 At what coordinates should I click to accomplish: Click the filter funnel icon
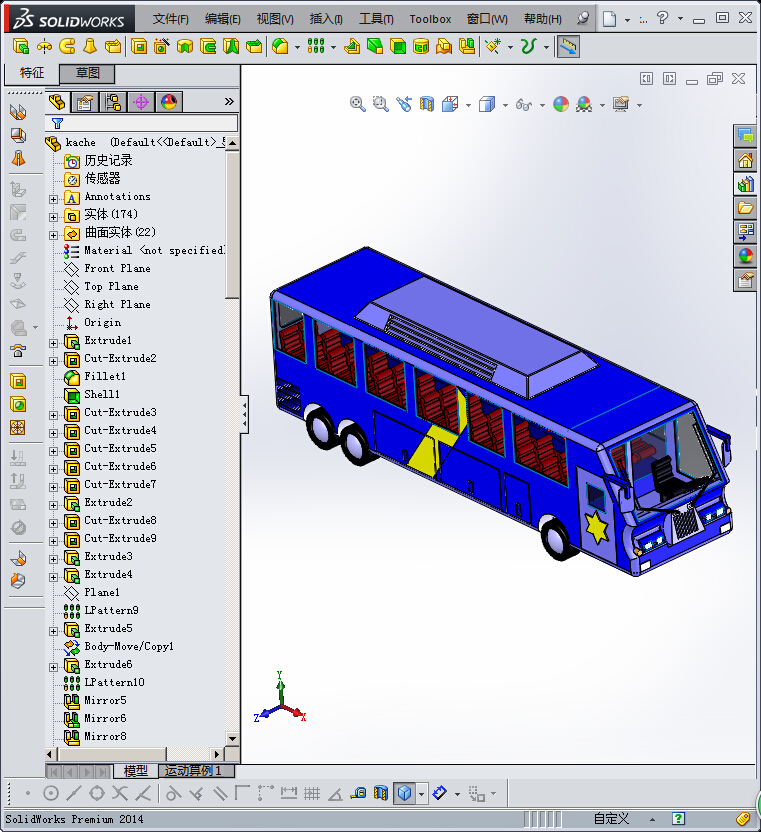(x=57, y=124)
